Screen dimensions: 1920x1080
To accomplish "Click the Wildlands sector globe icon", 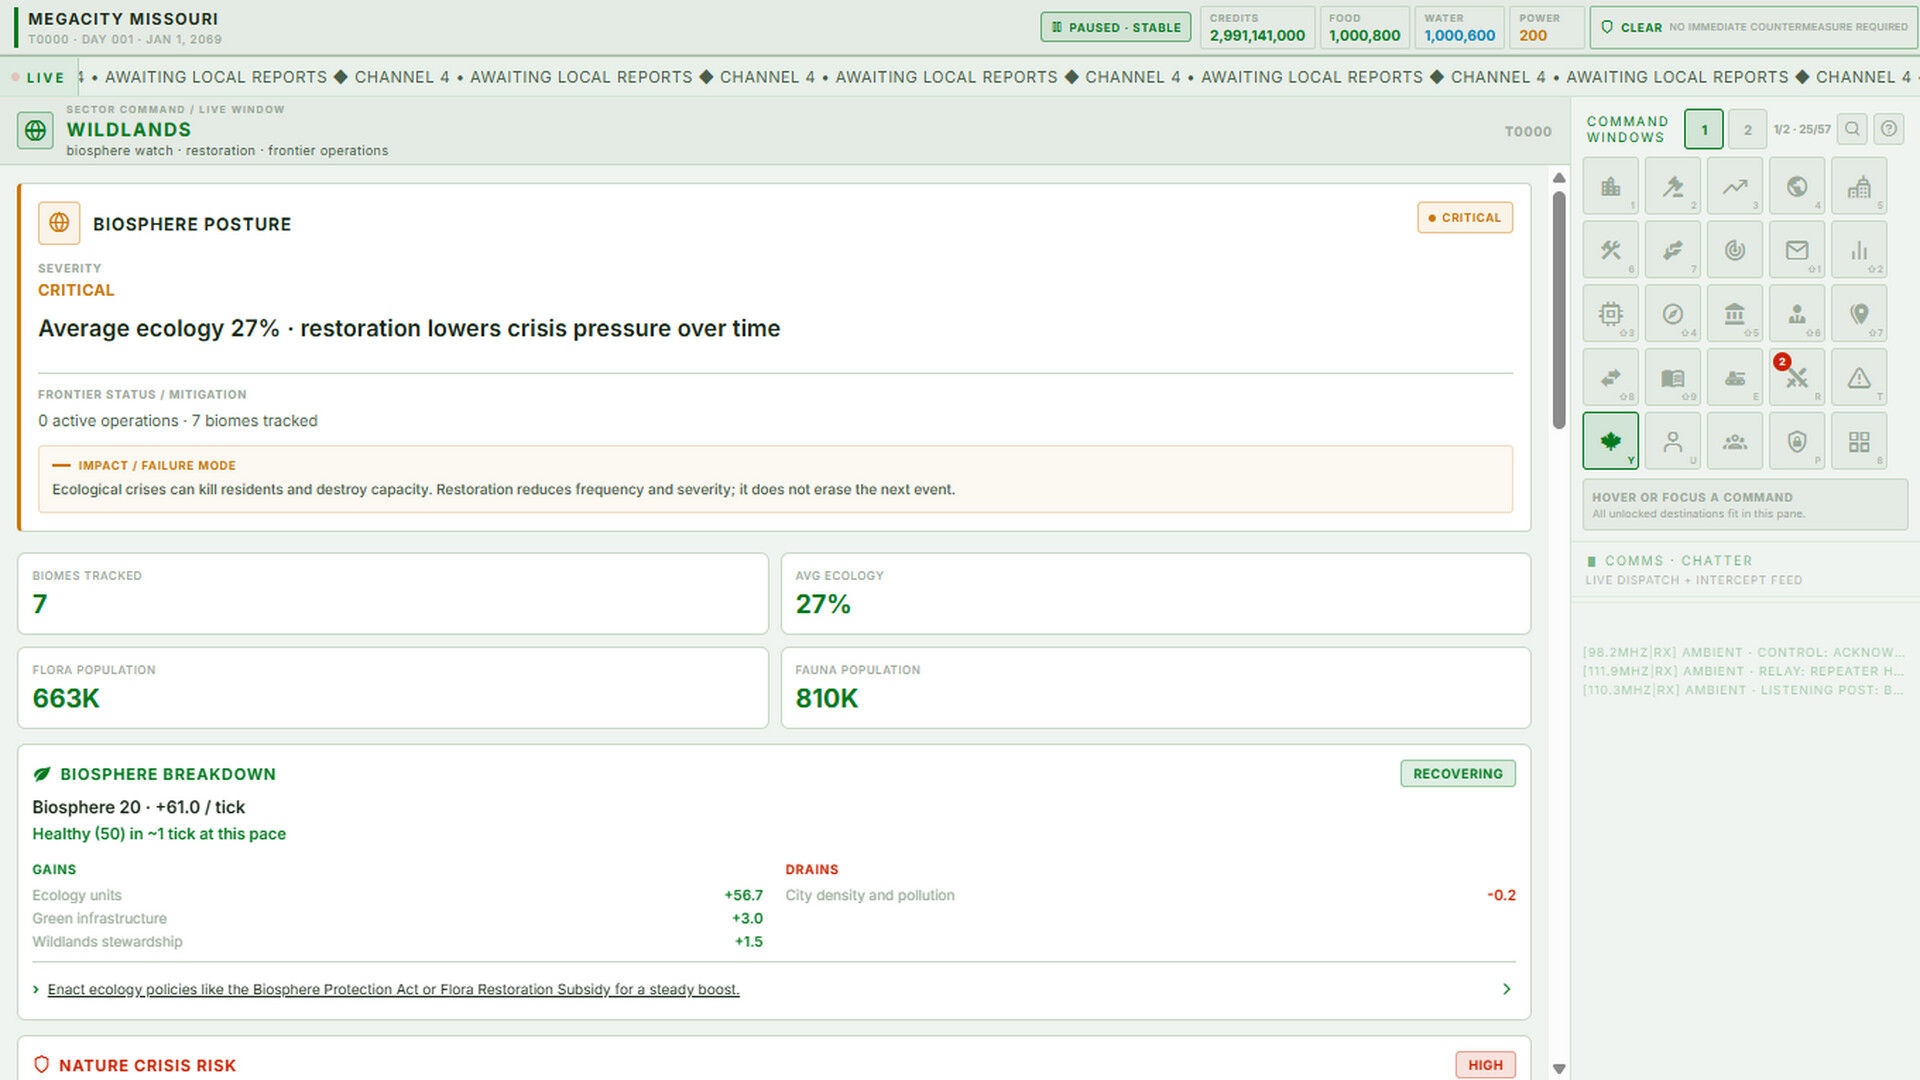I will [35, 130].
